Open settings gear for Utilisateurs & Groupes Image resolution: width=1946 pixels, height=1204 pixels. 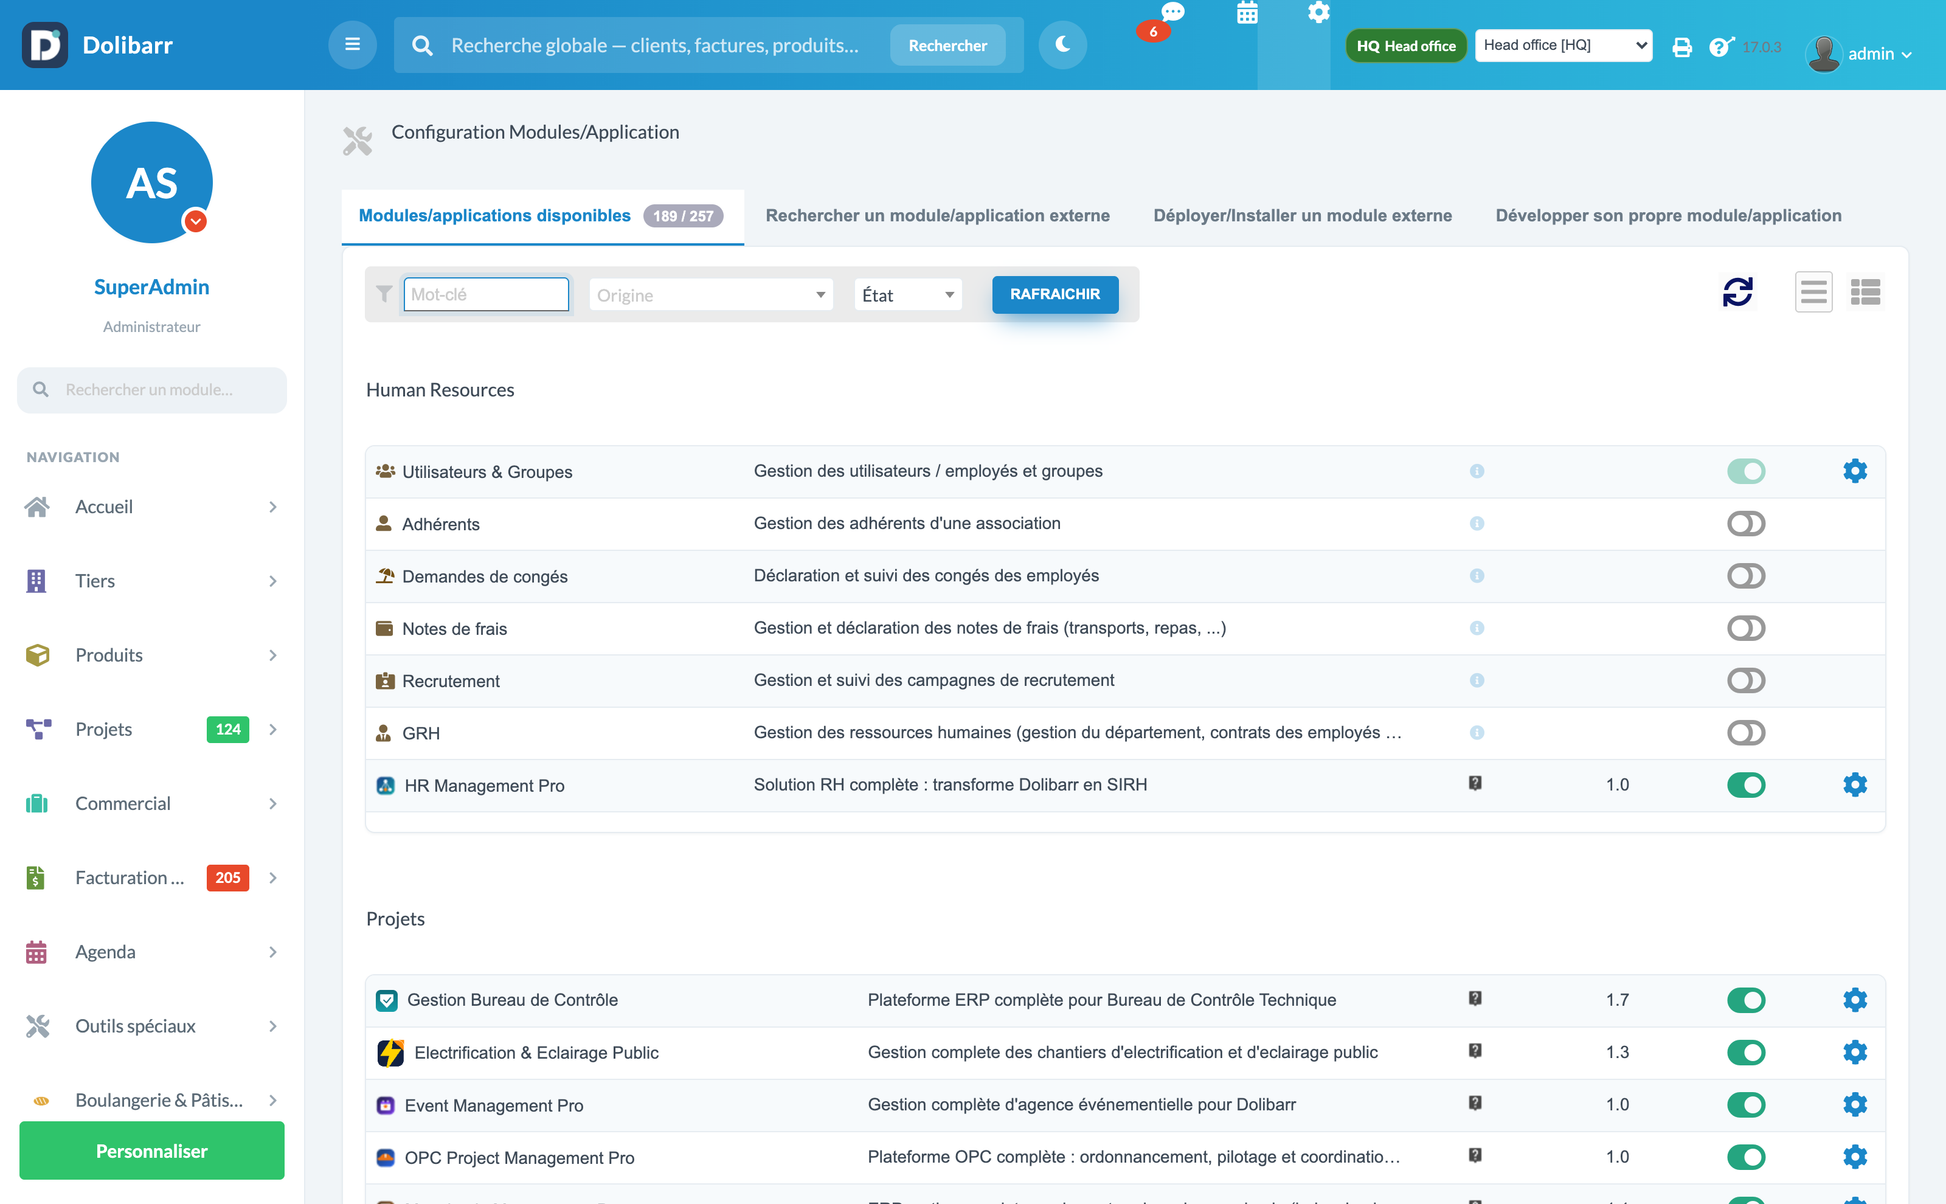click(1855, 471)
